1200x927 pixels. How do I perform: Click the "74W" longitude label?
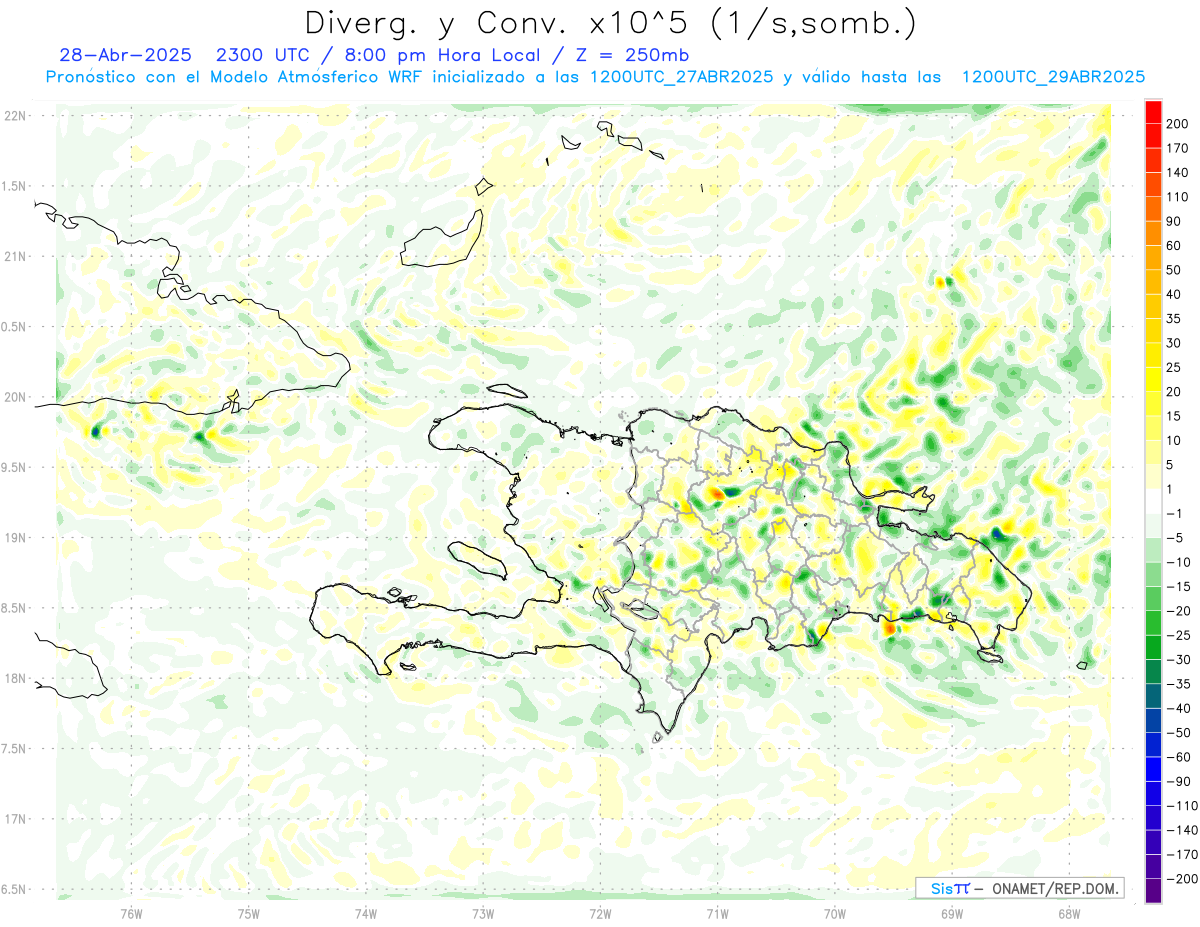pyautogui.click(x=365, y=914)
